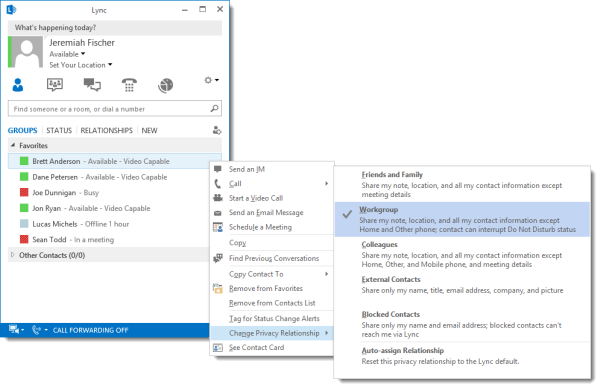Screen dimensions: 600x388
Task: Click the Lync logo in title bar
Action: [x=11, y=10]
